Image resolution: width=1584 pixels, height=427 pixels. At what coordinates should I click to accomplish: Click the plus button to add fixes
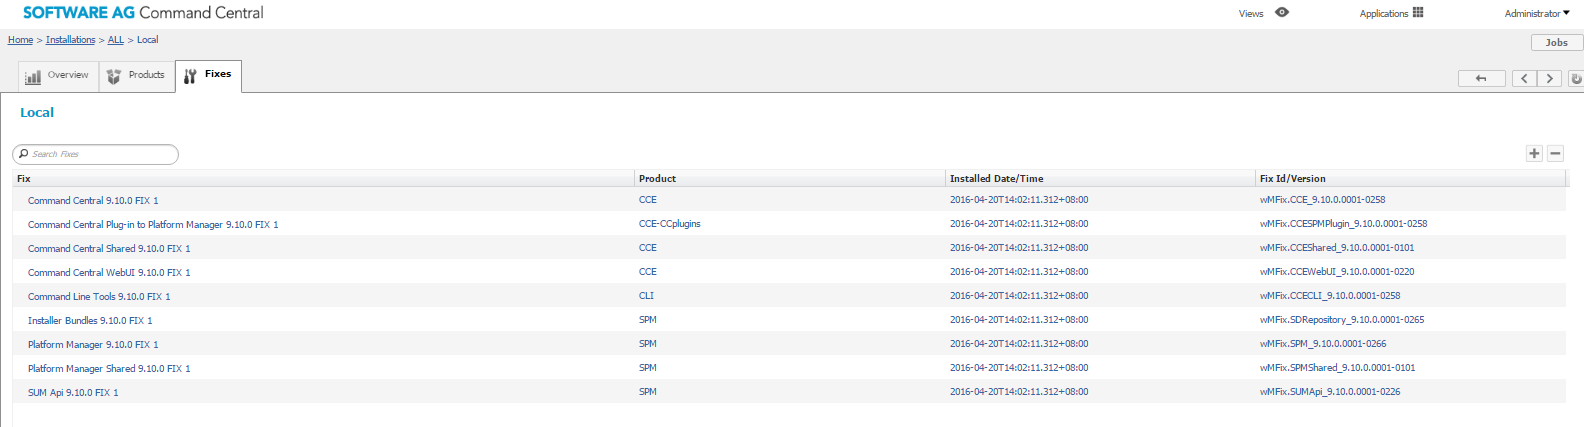point(1534,153)
